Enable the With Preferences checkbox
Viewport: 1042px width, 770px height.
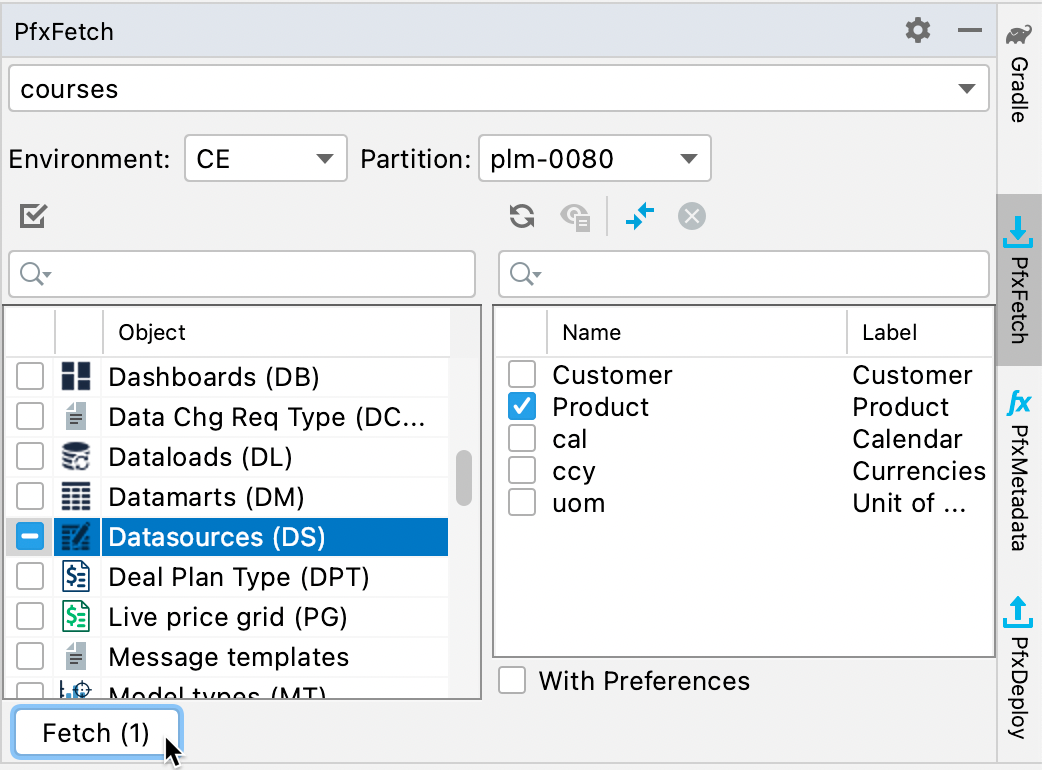click(x=511, y=680)
